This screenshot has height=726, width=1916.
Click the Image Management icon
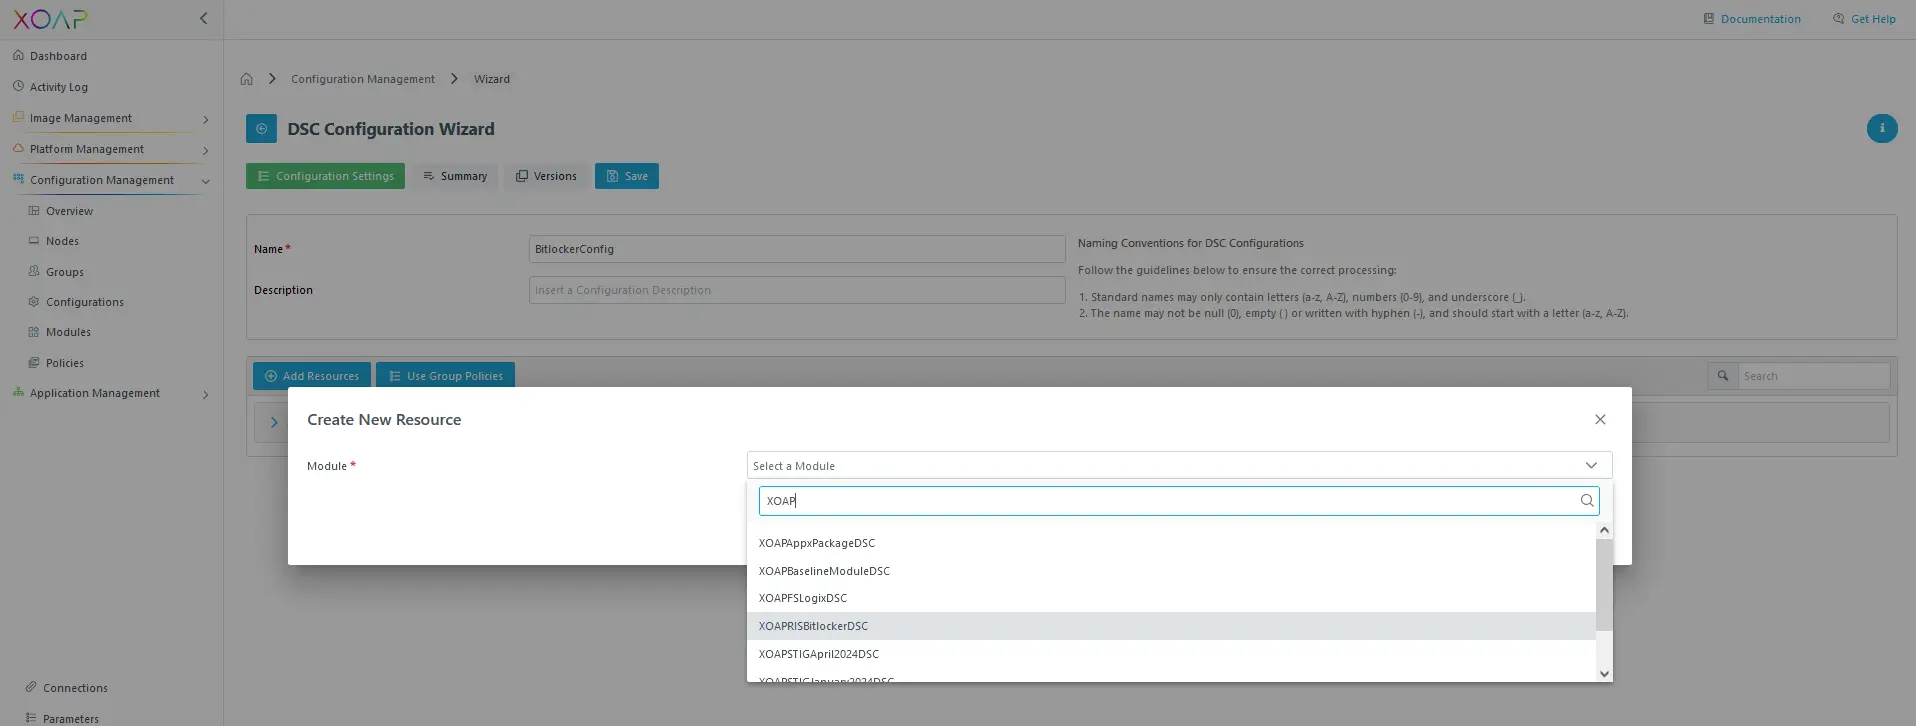[18, 118]
